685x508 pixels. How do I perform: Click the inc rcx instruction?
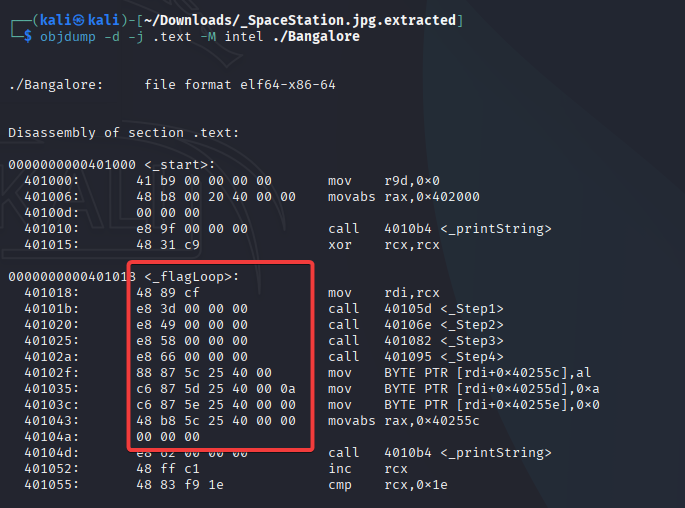pos(368,469)
